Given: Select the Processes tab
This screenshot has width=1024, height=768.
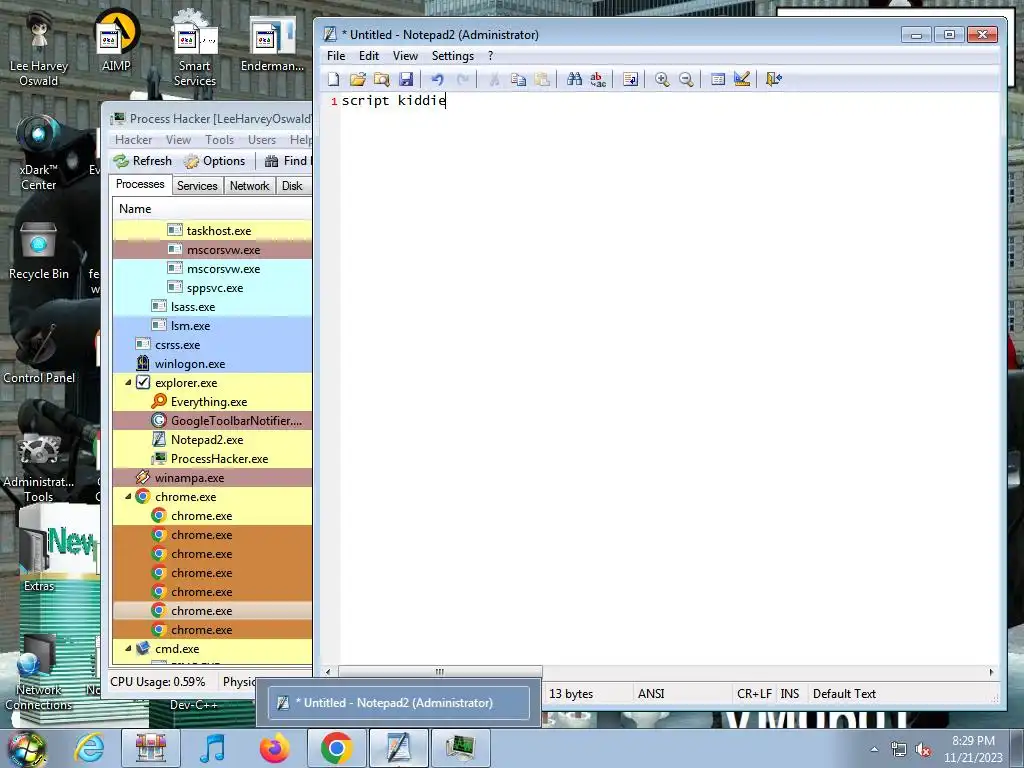Looking at the screenshot, I should (140, 185).
